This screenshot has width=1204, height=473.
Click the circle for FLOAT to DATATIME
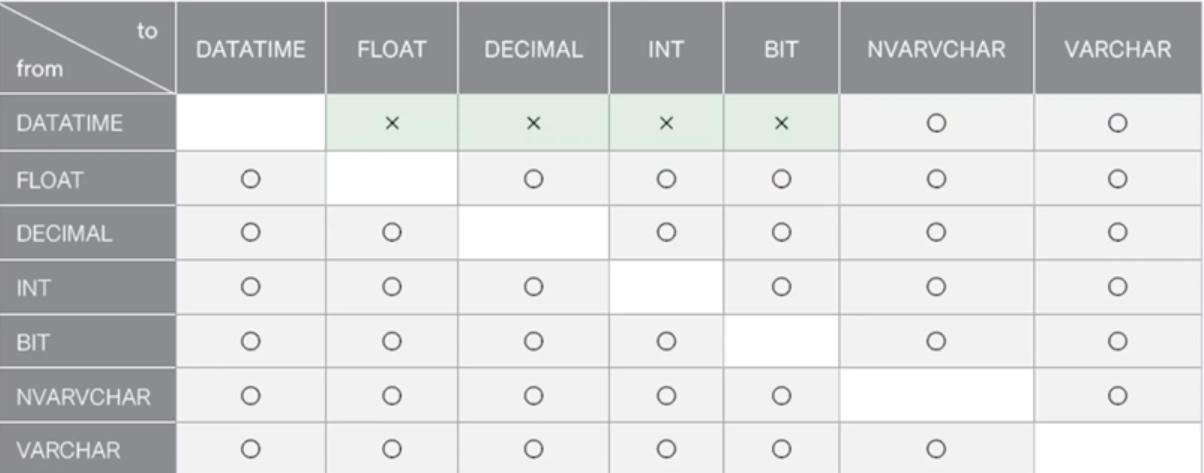(x=251, y=178)
